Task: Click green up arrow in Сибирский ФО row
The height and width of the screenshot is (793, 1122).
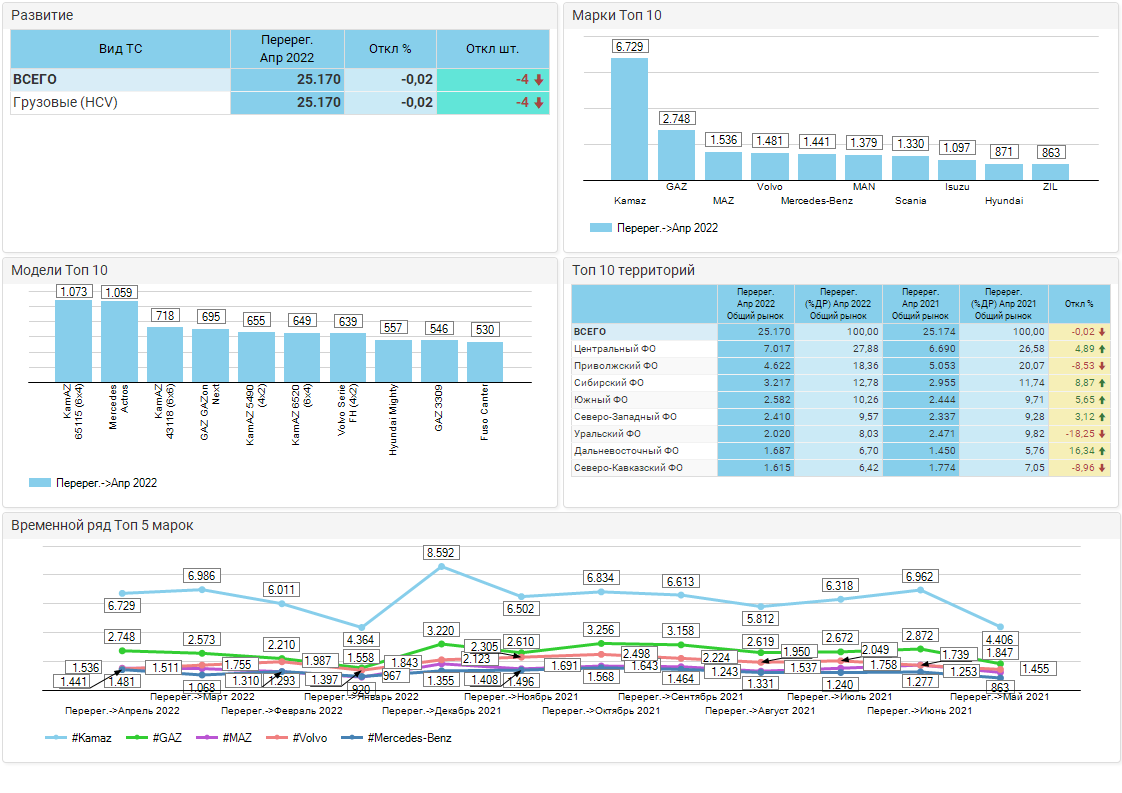Action: pyautogui.click(x=1101, y=383)
